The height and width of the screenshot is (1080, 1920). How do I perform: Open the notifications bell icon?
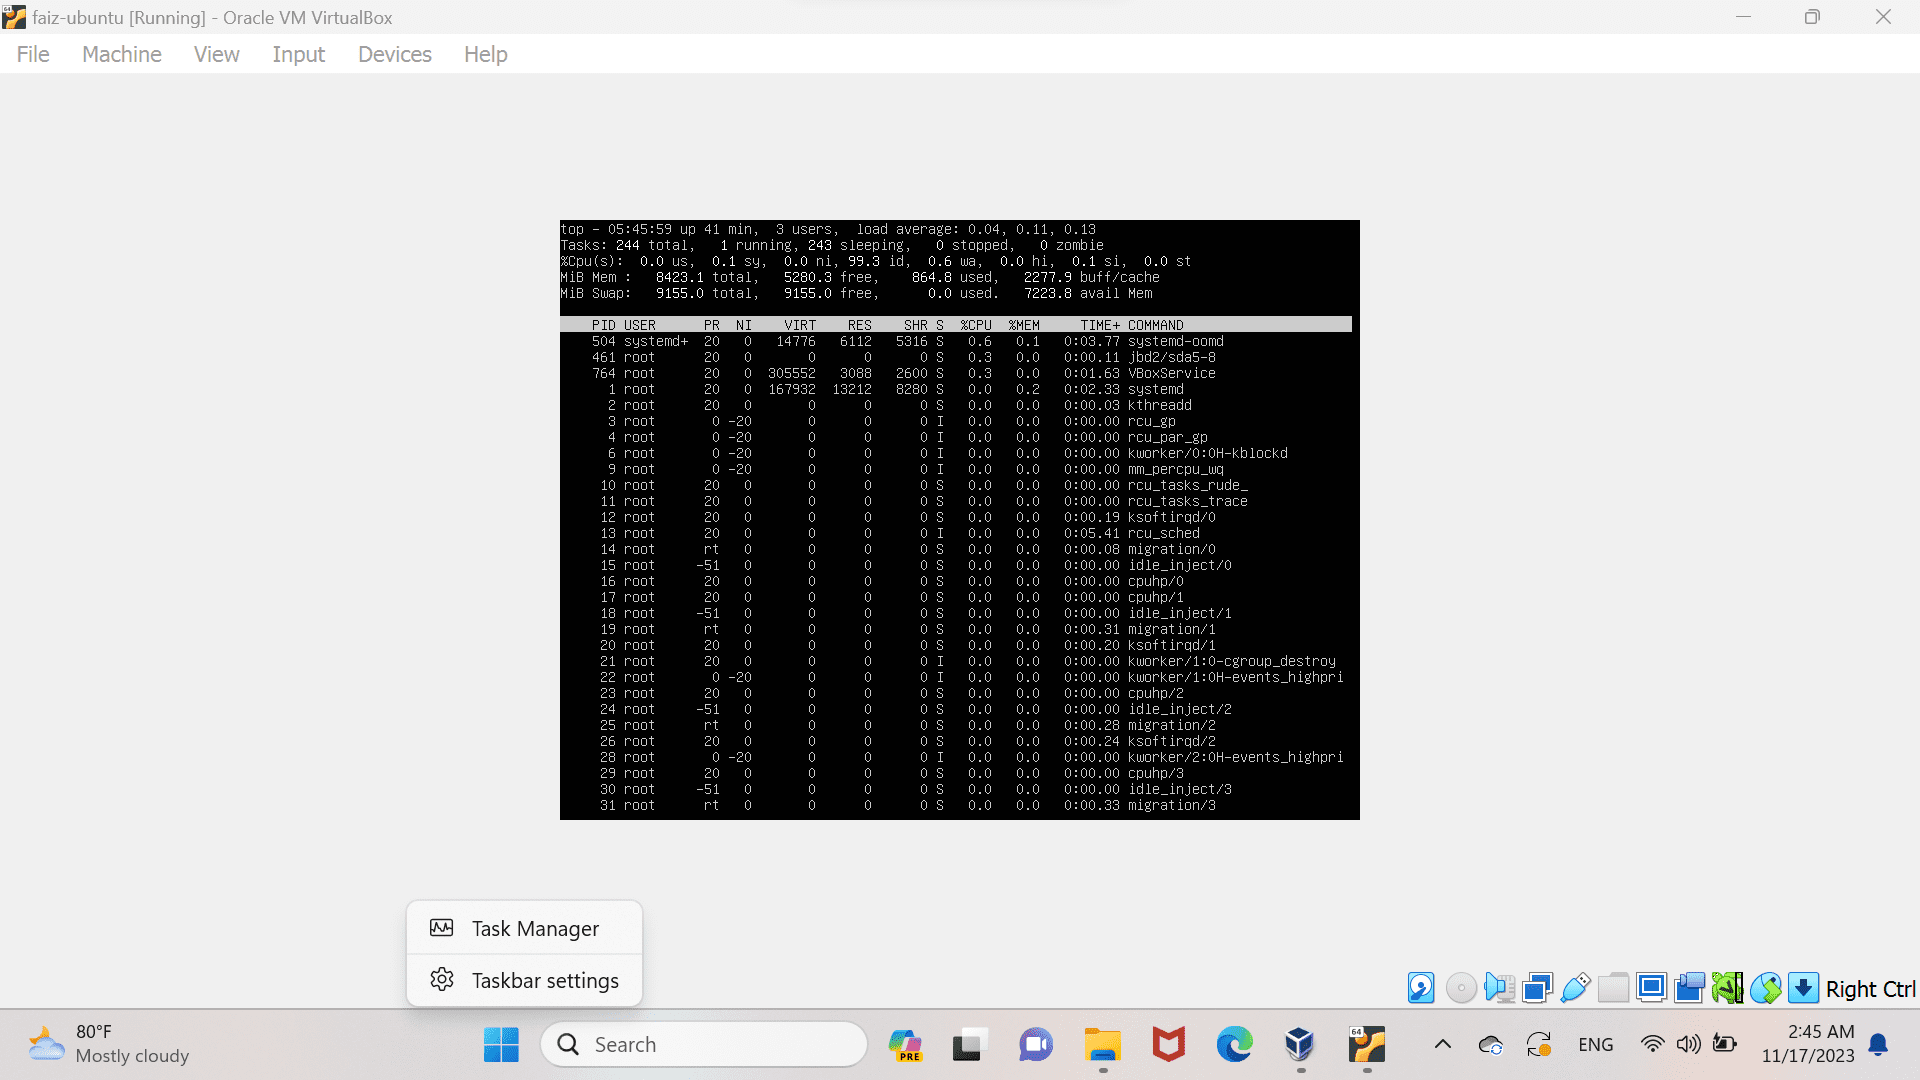pos(1878,1045)
